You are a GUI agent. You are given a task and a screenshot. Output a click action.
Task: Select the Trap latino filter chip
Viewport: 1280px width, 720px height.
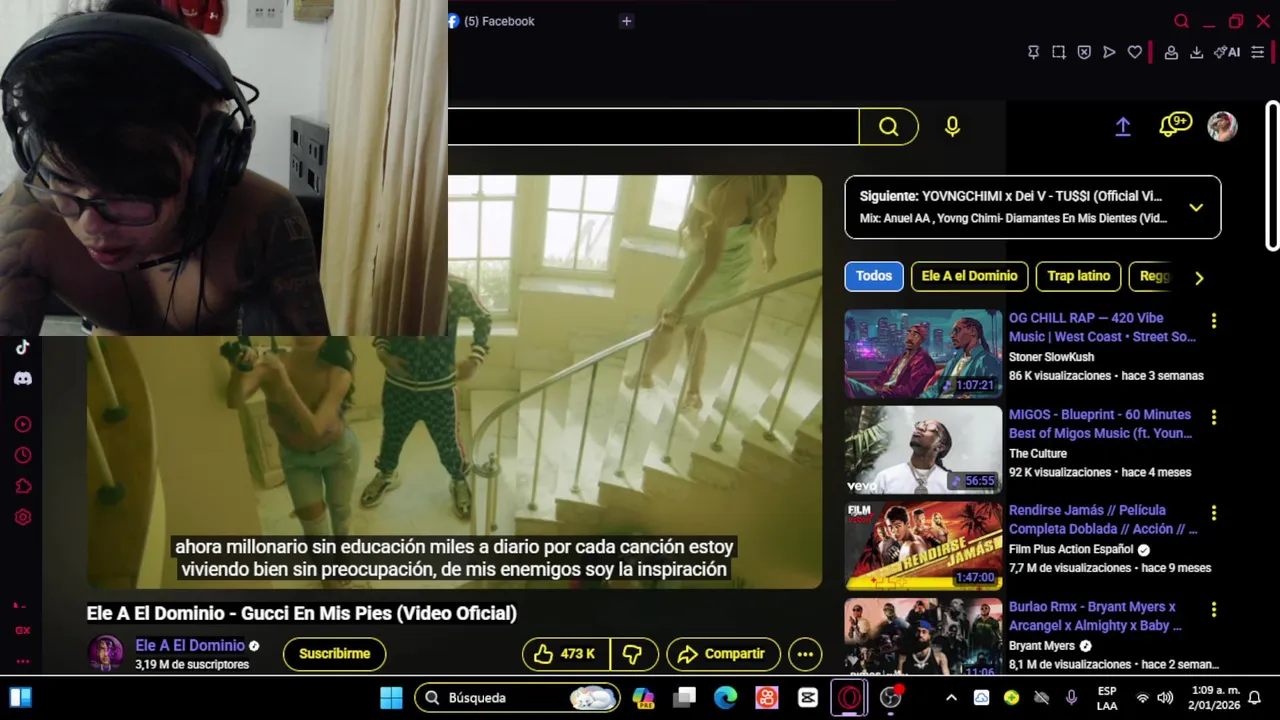pyautogui.click(x=1078, y=276)
